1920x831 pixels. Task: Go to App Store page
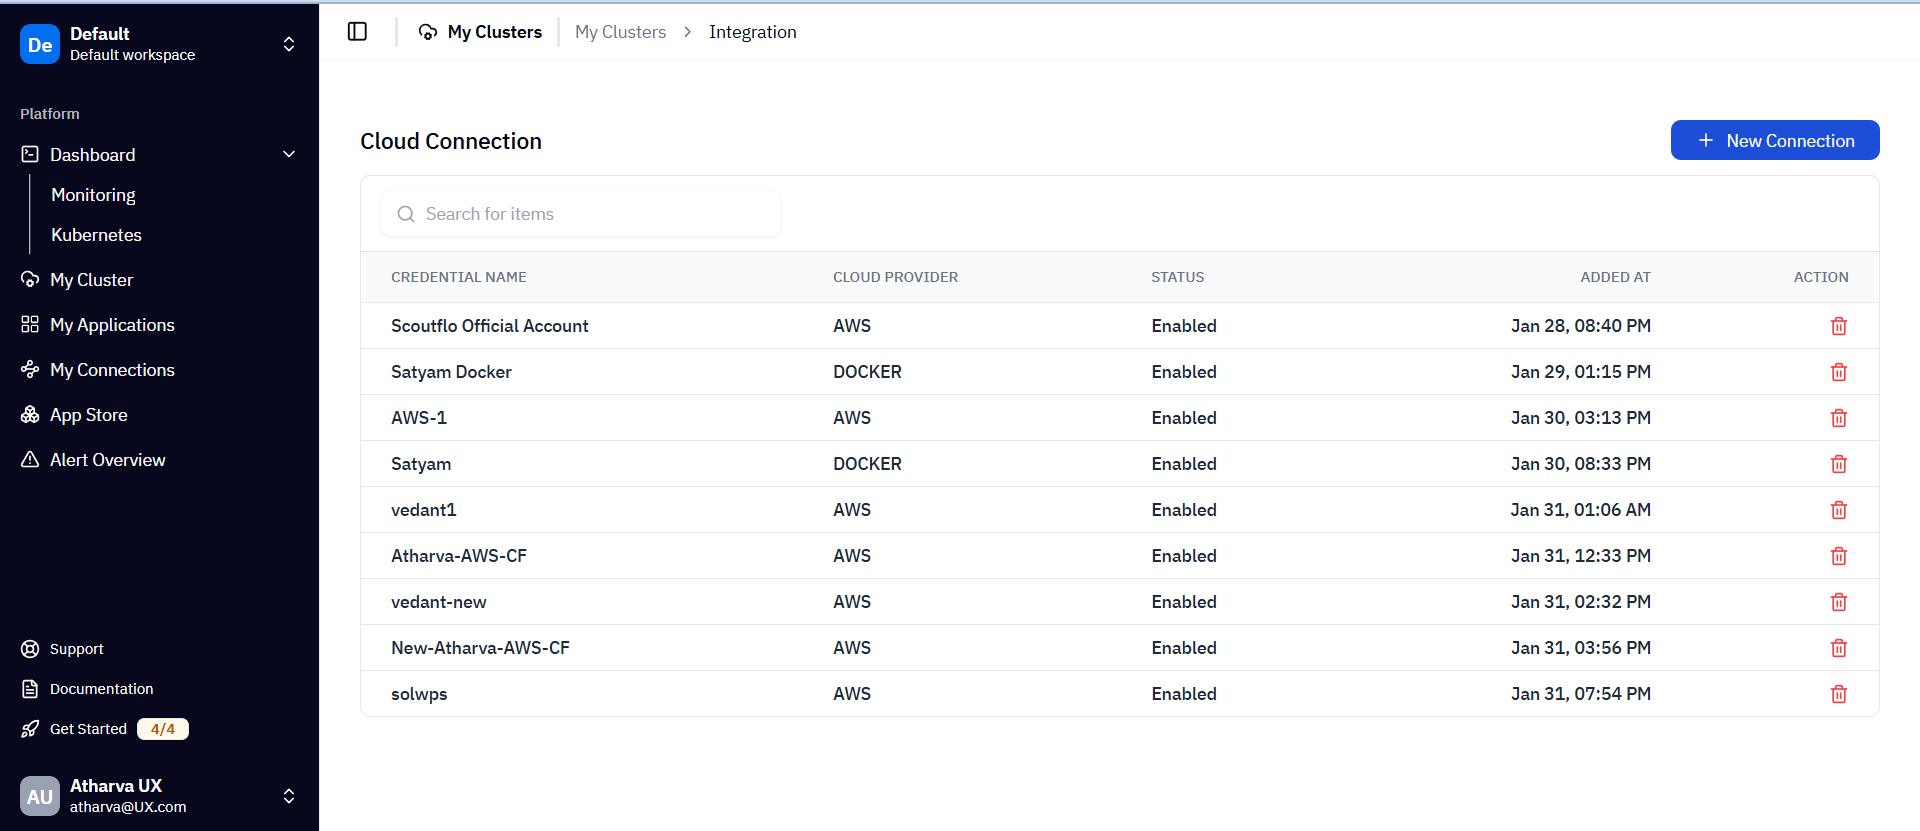tap(88, 415)
